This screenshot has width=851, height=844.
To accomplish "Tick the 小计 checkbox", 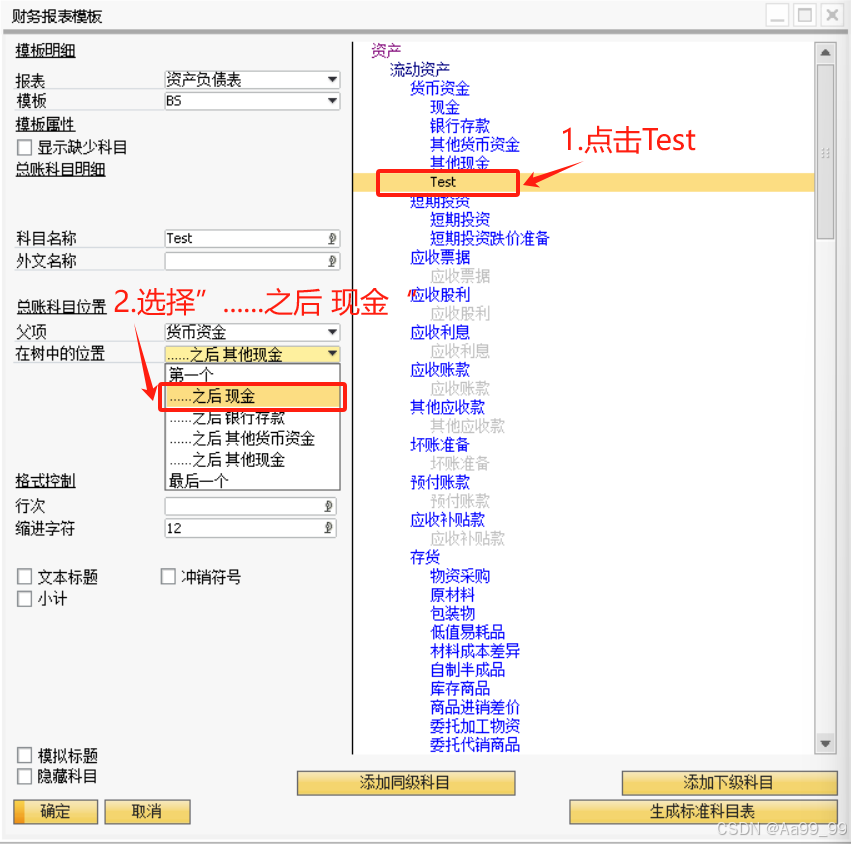I will 24,599.
